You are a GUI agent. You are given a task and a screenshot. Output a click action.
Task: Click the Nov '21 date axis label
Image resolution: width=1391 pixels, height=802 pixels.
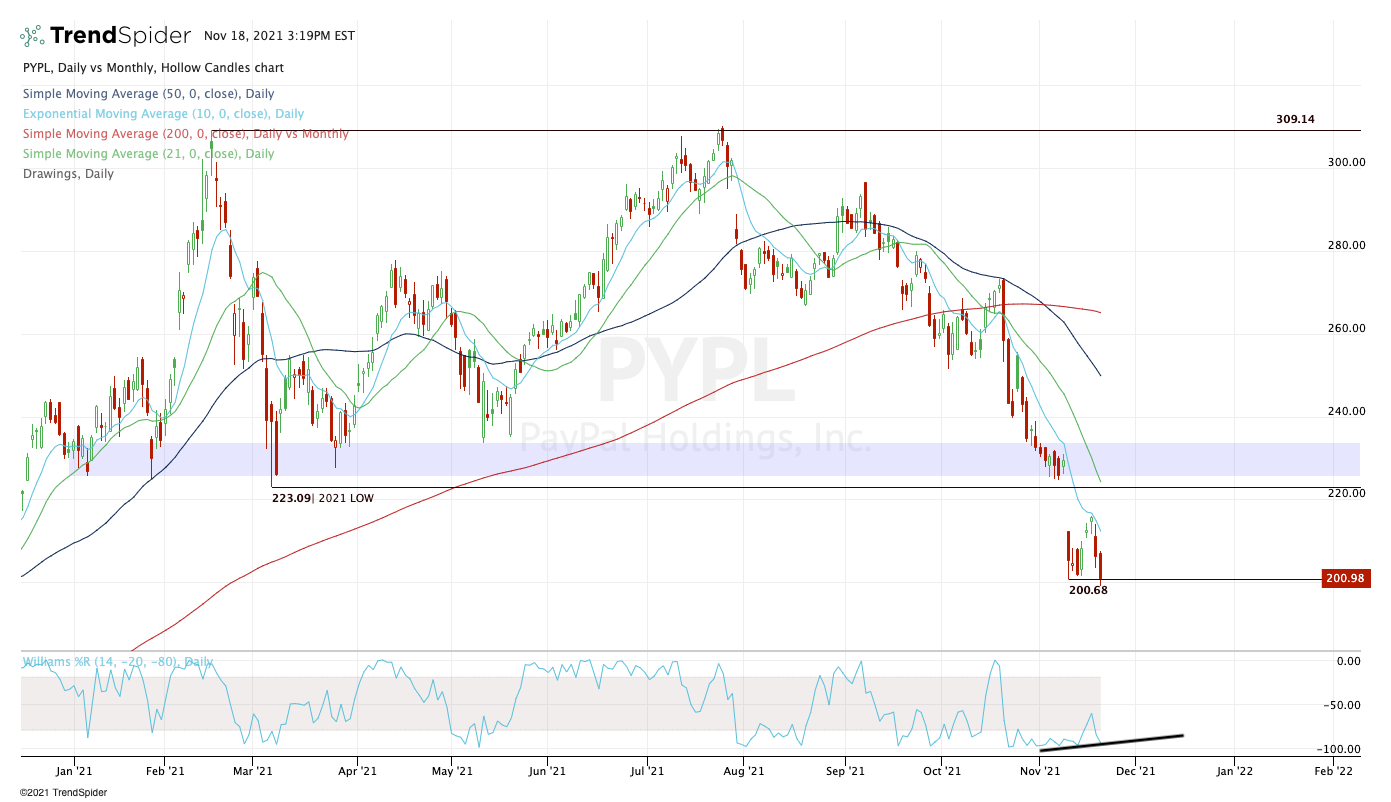click(1039, 771)
